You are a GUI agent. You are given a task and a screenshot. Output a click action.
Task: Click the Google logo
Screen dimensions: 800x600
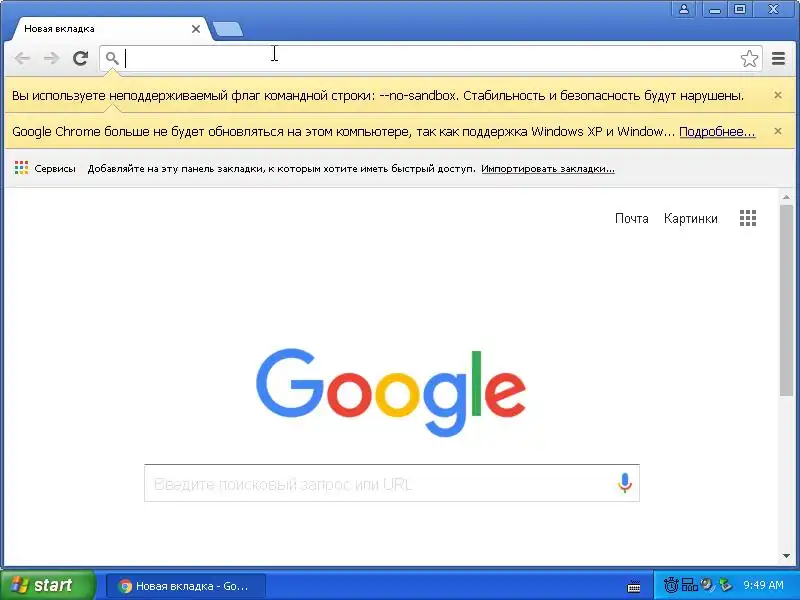(391, 392)
